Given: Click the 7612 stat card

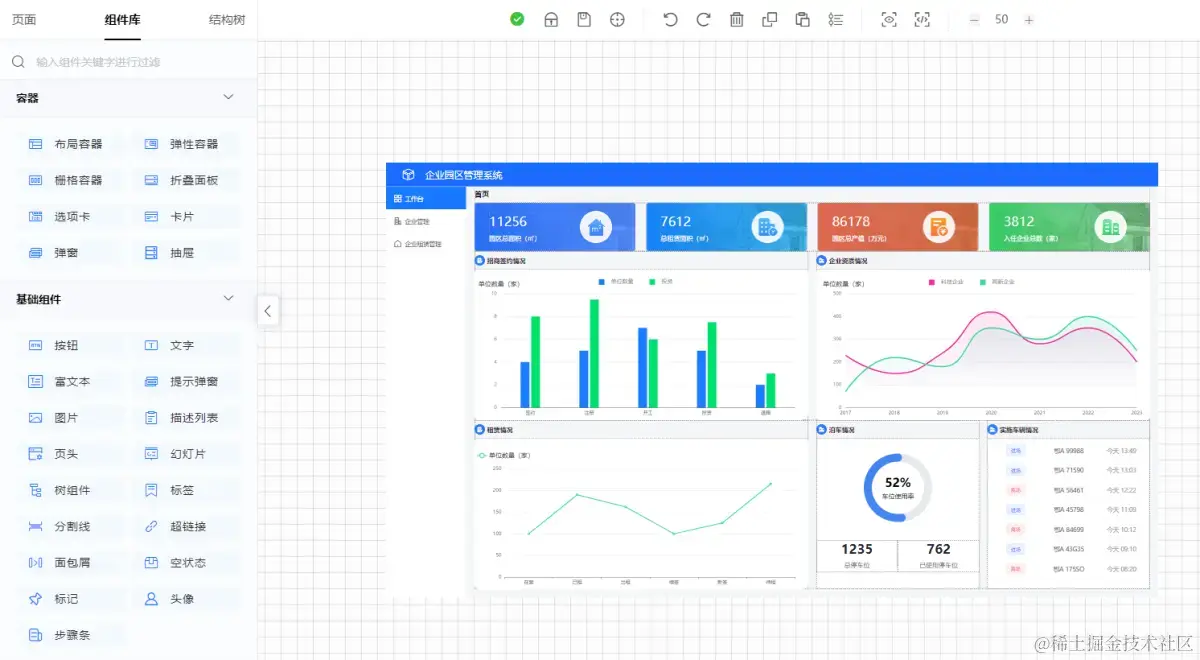Looking at the screenshot, I should click(726, 227).
